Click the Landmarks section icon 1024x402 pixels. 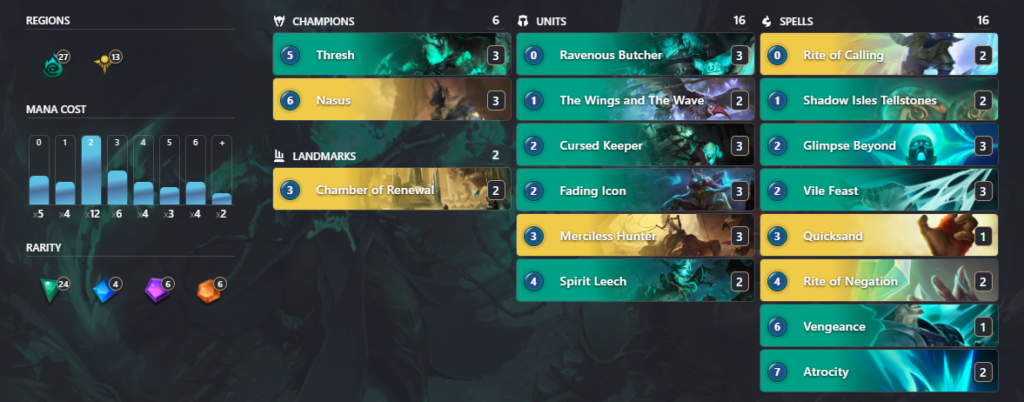(280, 156)
